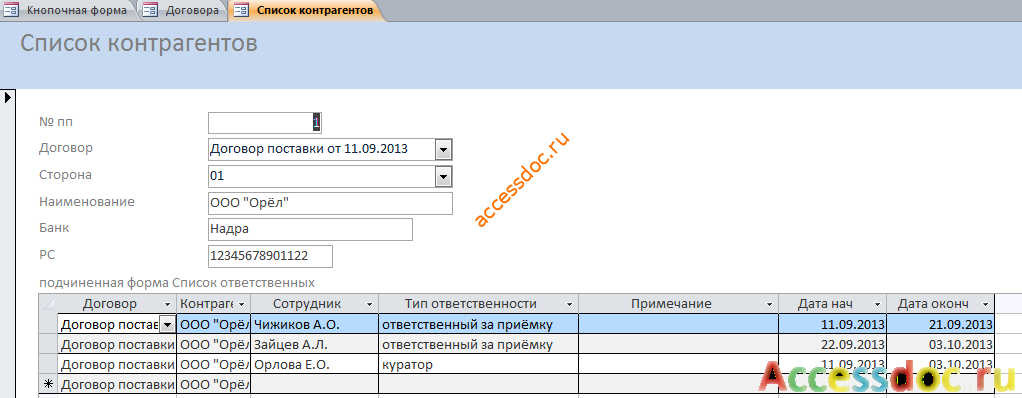Open the Примечание column header filter arrow
This screenshot has width=1022, height=398.
[x=770, y=305]
